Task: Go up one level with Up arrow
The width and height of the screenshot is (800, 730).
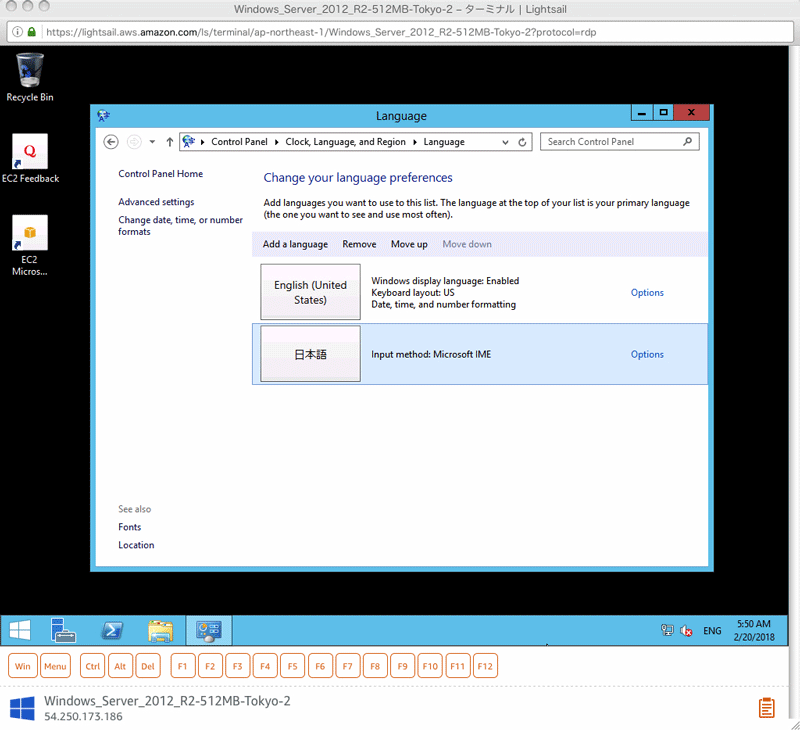Action: tap(169, 142)
